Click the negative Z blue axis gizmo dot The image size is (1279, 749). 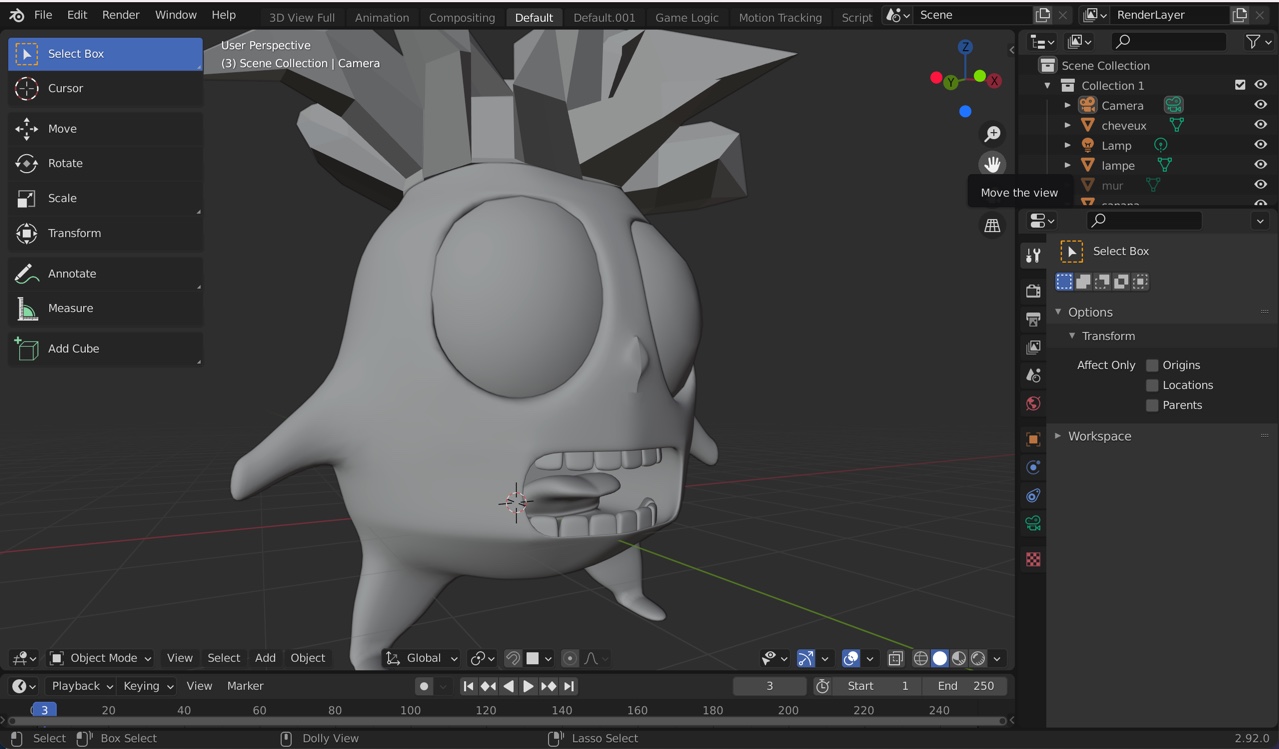965,111
